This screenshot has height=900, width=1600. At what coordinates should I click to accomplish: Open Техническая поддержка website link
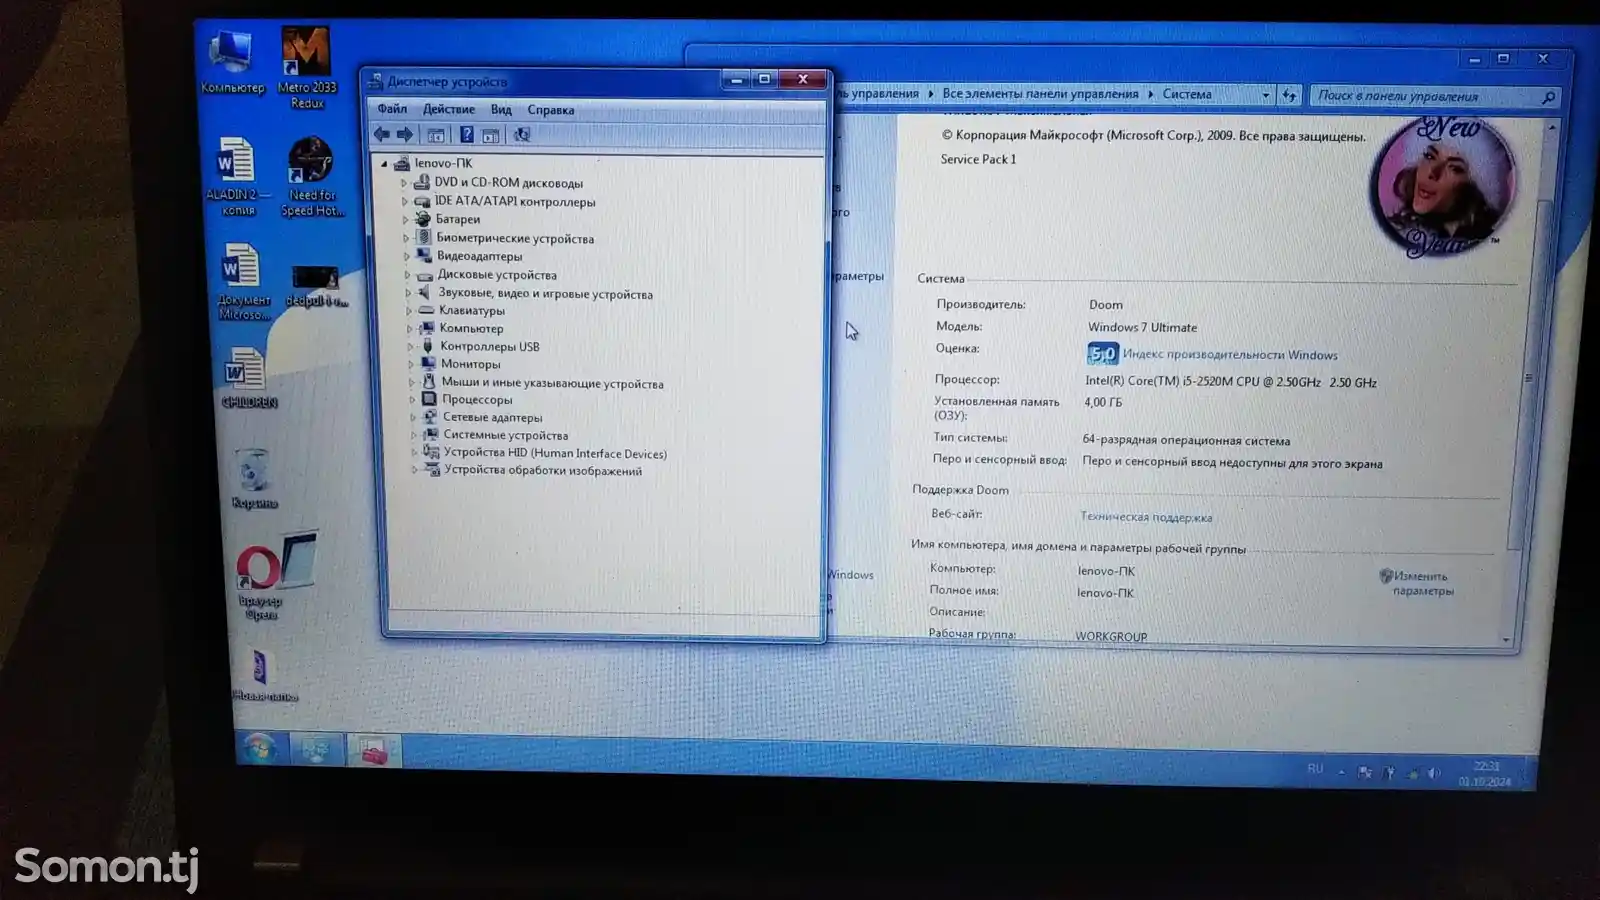pyautogui.click(x=1146, y=517)
